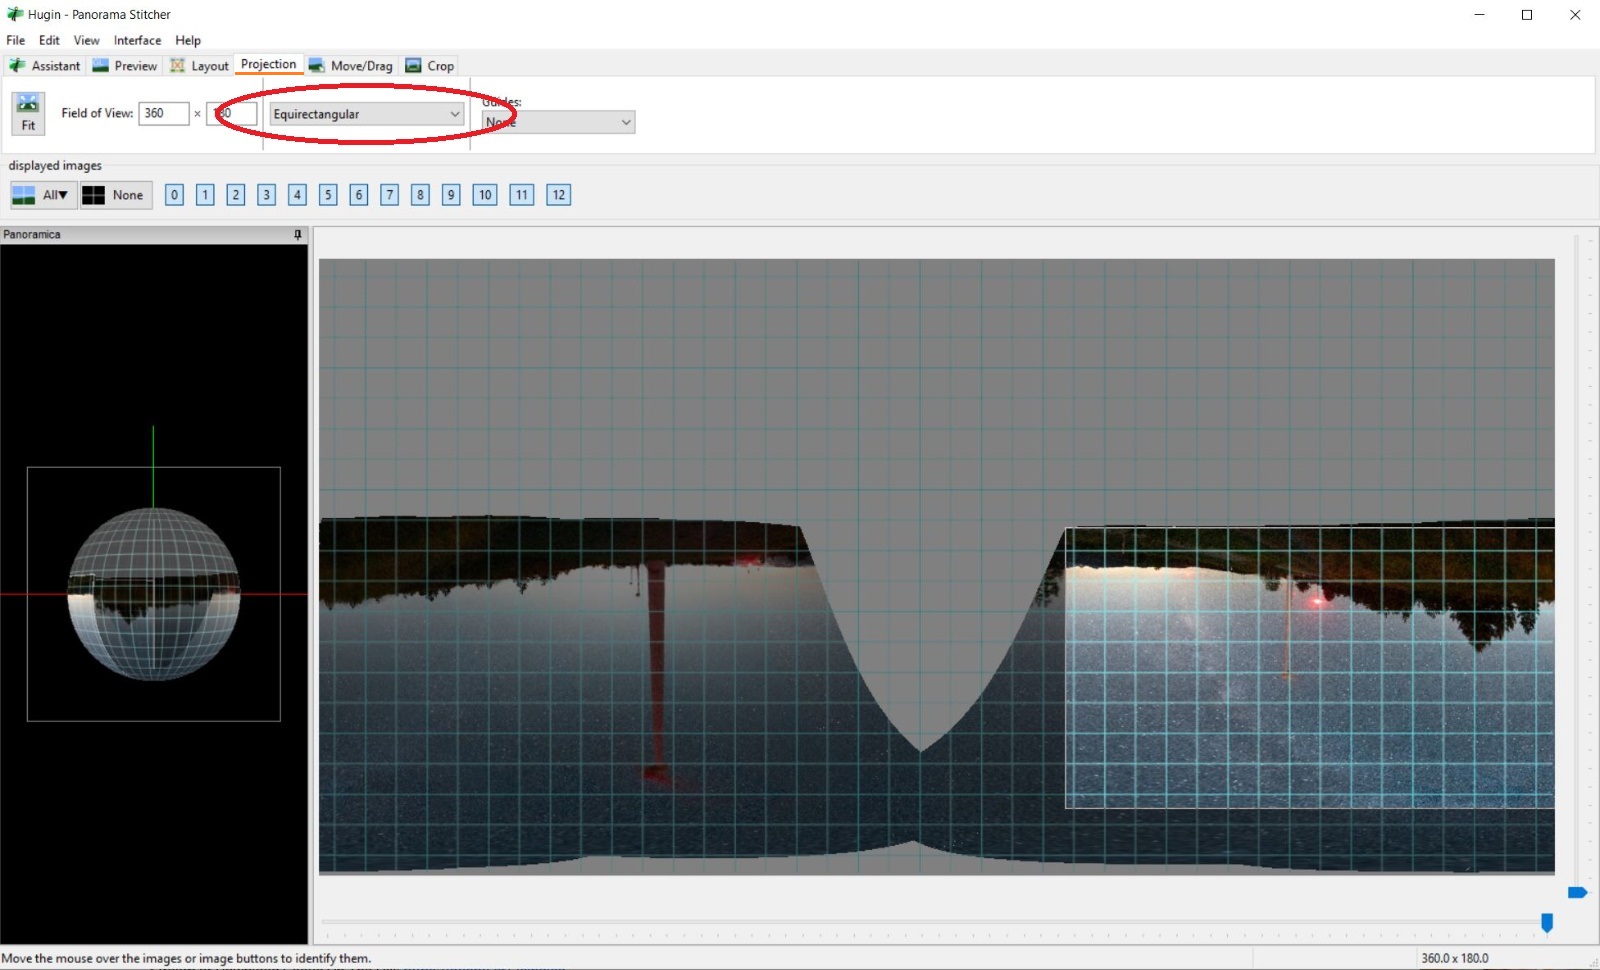
Task: Open the Edit menu
Action: [49, 40]
